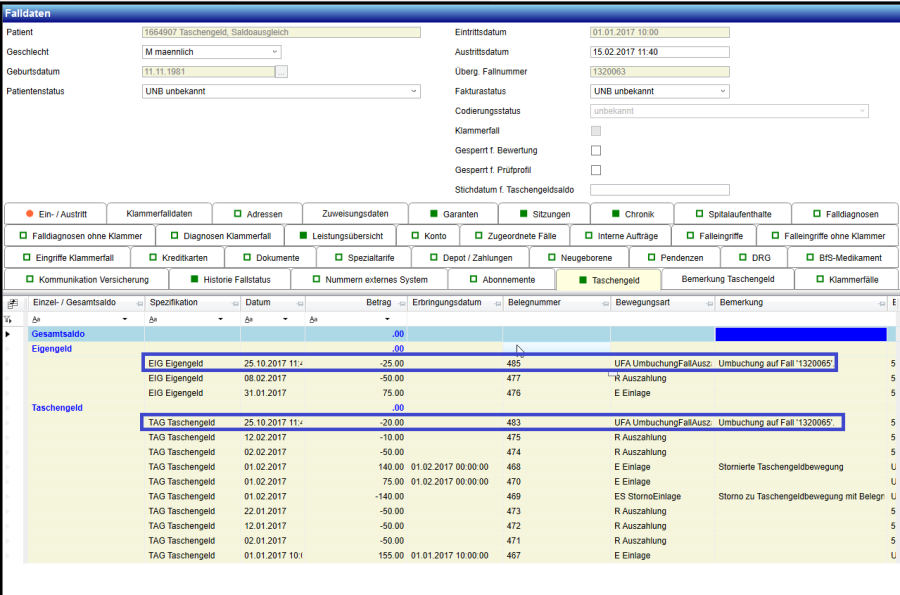Toggle the Gesperrt f. Prüfprofil checkbox
Screen dimensions: 900x595
pos(596,170)
